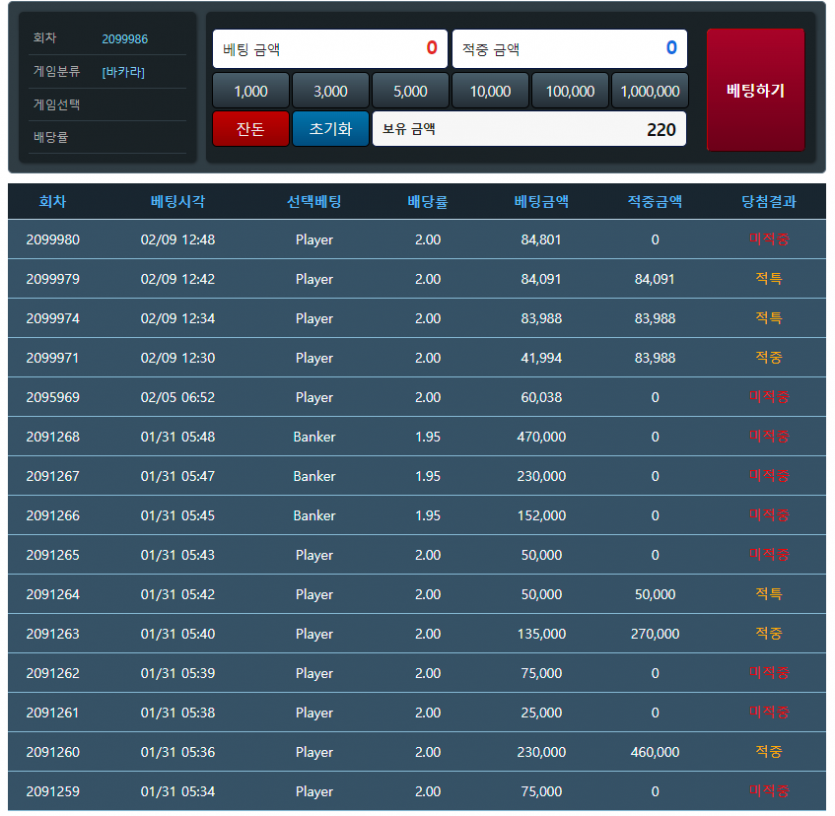Click the 베팅하기 bet button
The image size is (835, 816).
tap(755, 90)
